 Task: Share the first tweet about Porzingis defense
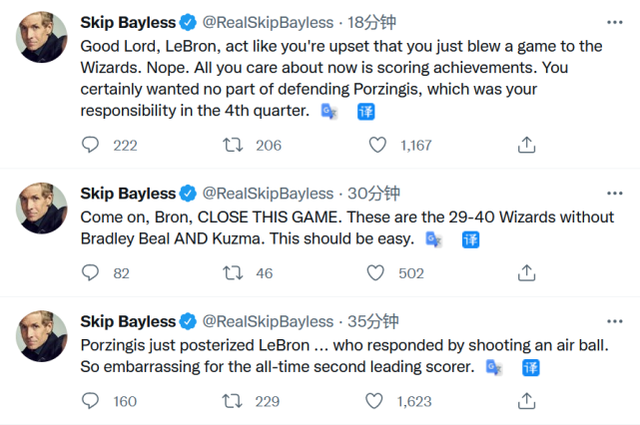[x=526, y=145]
